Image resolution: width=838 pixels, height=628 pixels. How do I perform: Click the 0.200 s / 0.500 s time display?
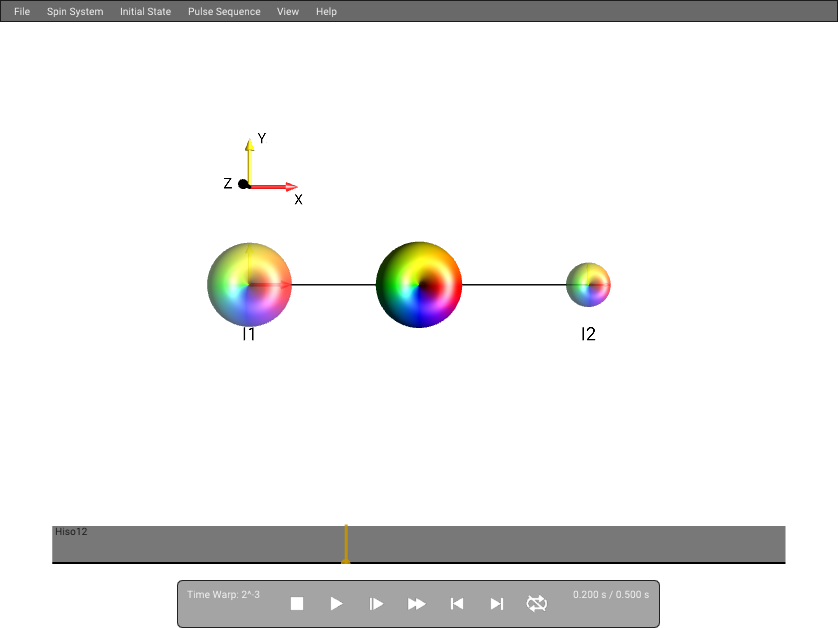611,594
